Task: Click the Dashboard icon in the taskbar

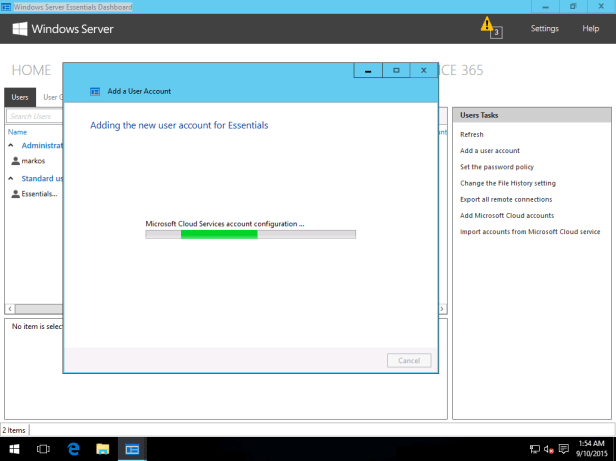Action: [132, 449]
